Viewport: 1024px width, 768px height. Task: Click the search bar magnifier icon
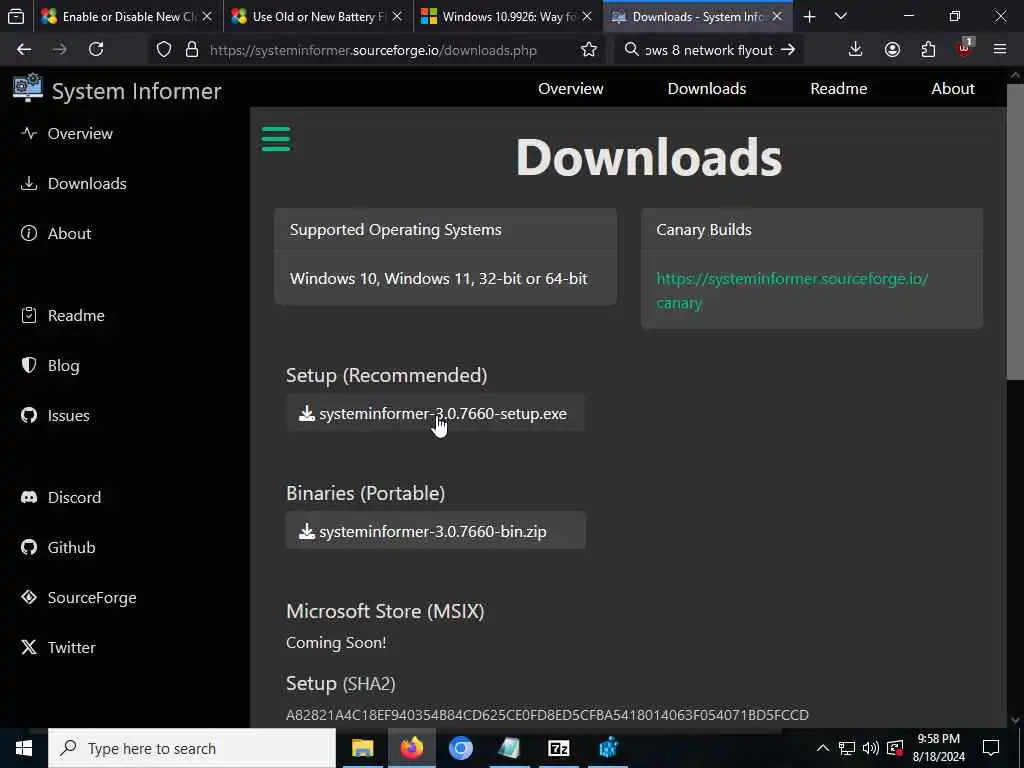[631, 50]
